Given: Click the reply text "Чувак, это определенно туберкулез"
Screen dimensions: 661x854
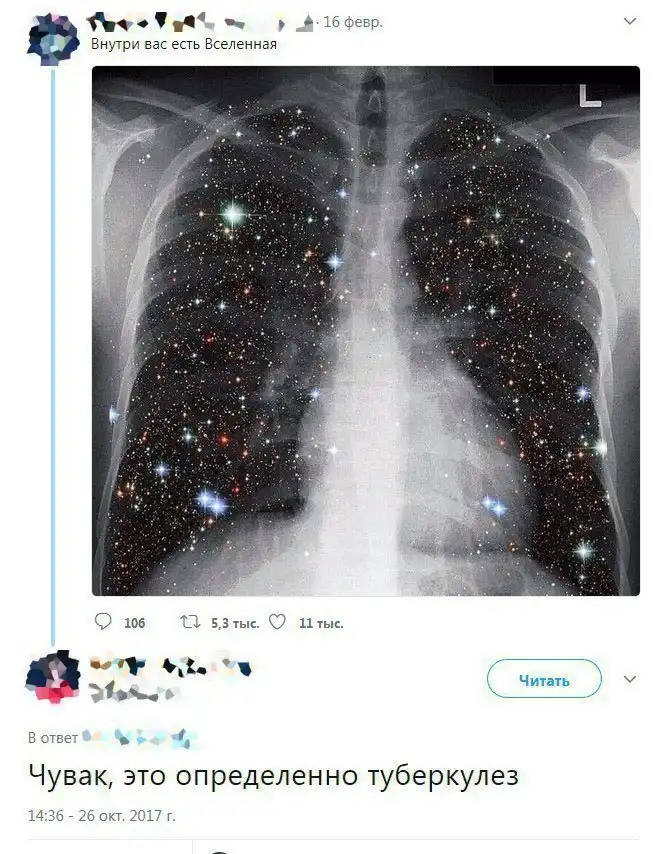Looking at the screenshot, I should [273, 777].
